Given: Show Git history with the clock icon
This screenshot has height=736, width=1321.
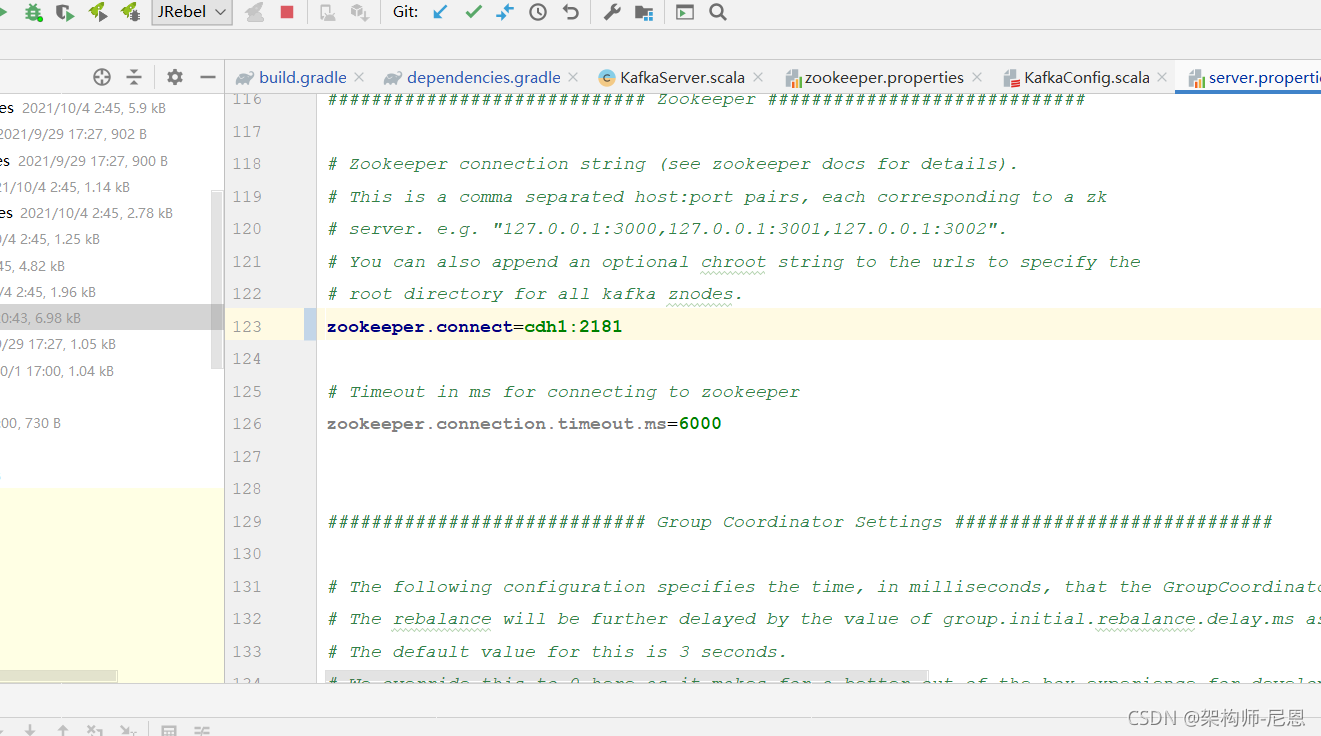Looking at the screenshot, I should click(x=538, y=12).
